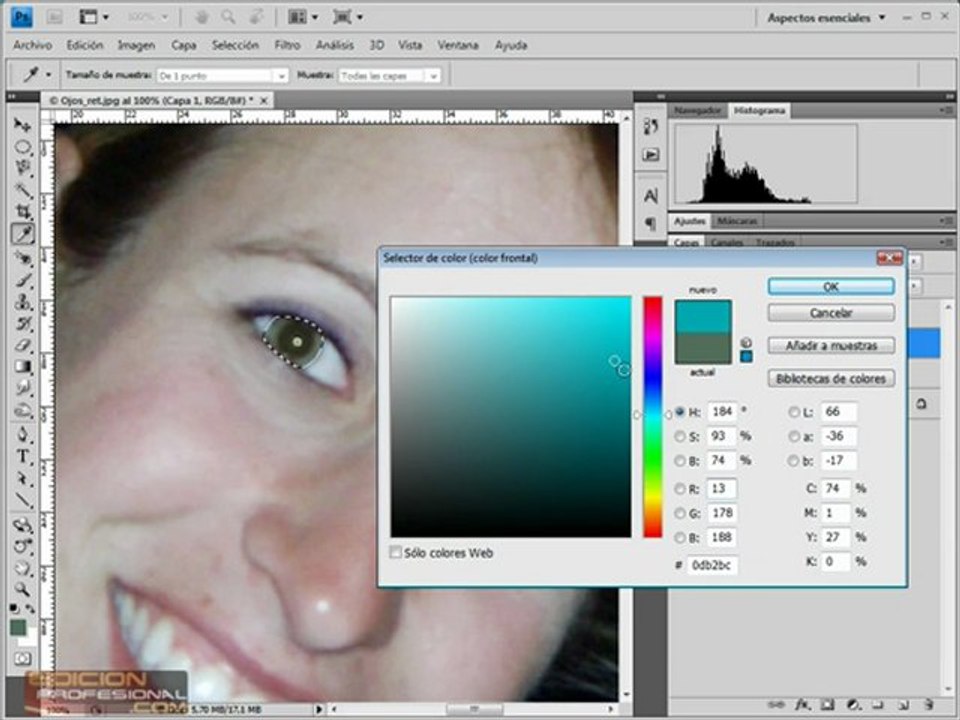960x720 pixels.
Task: Select the Eraser tool
Action: pyautogui.click(x=23, y=345)
